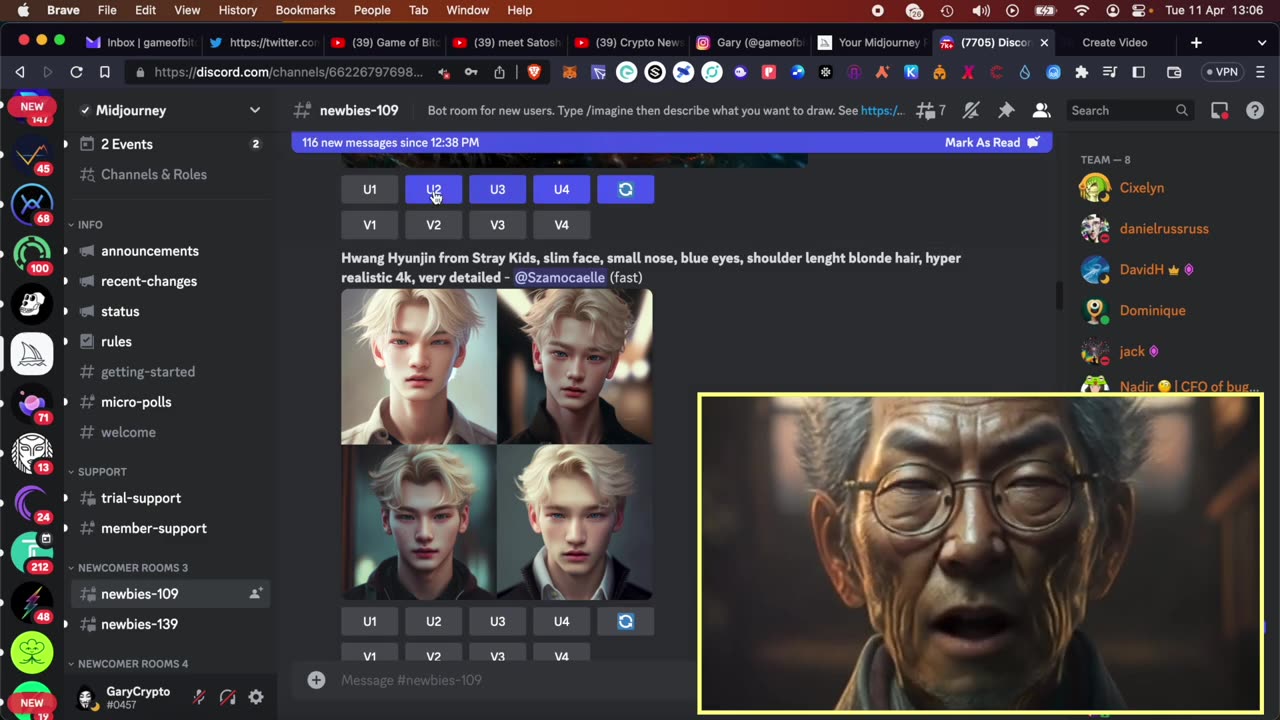The width and height of the screenshot is (1280, 720).
Task: Open Midjourney server dropdown menu
Action: click(x=255, y=110)
